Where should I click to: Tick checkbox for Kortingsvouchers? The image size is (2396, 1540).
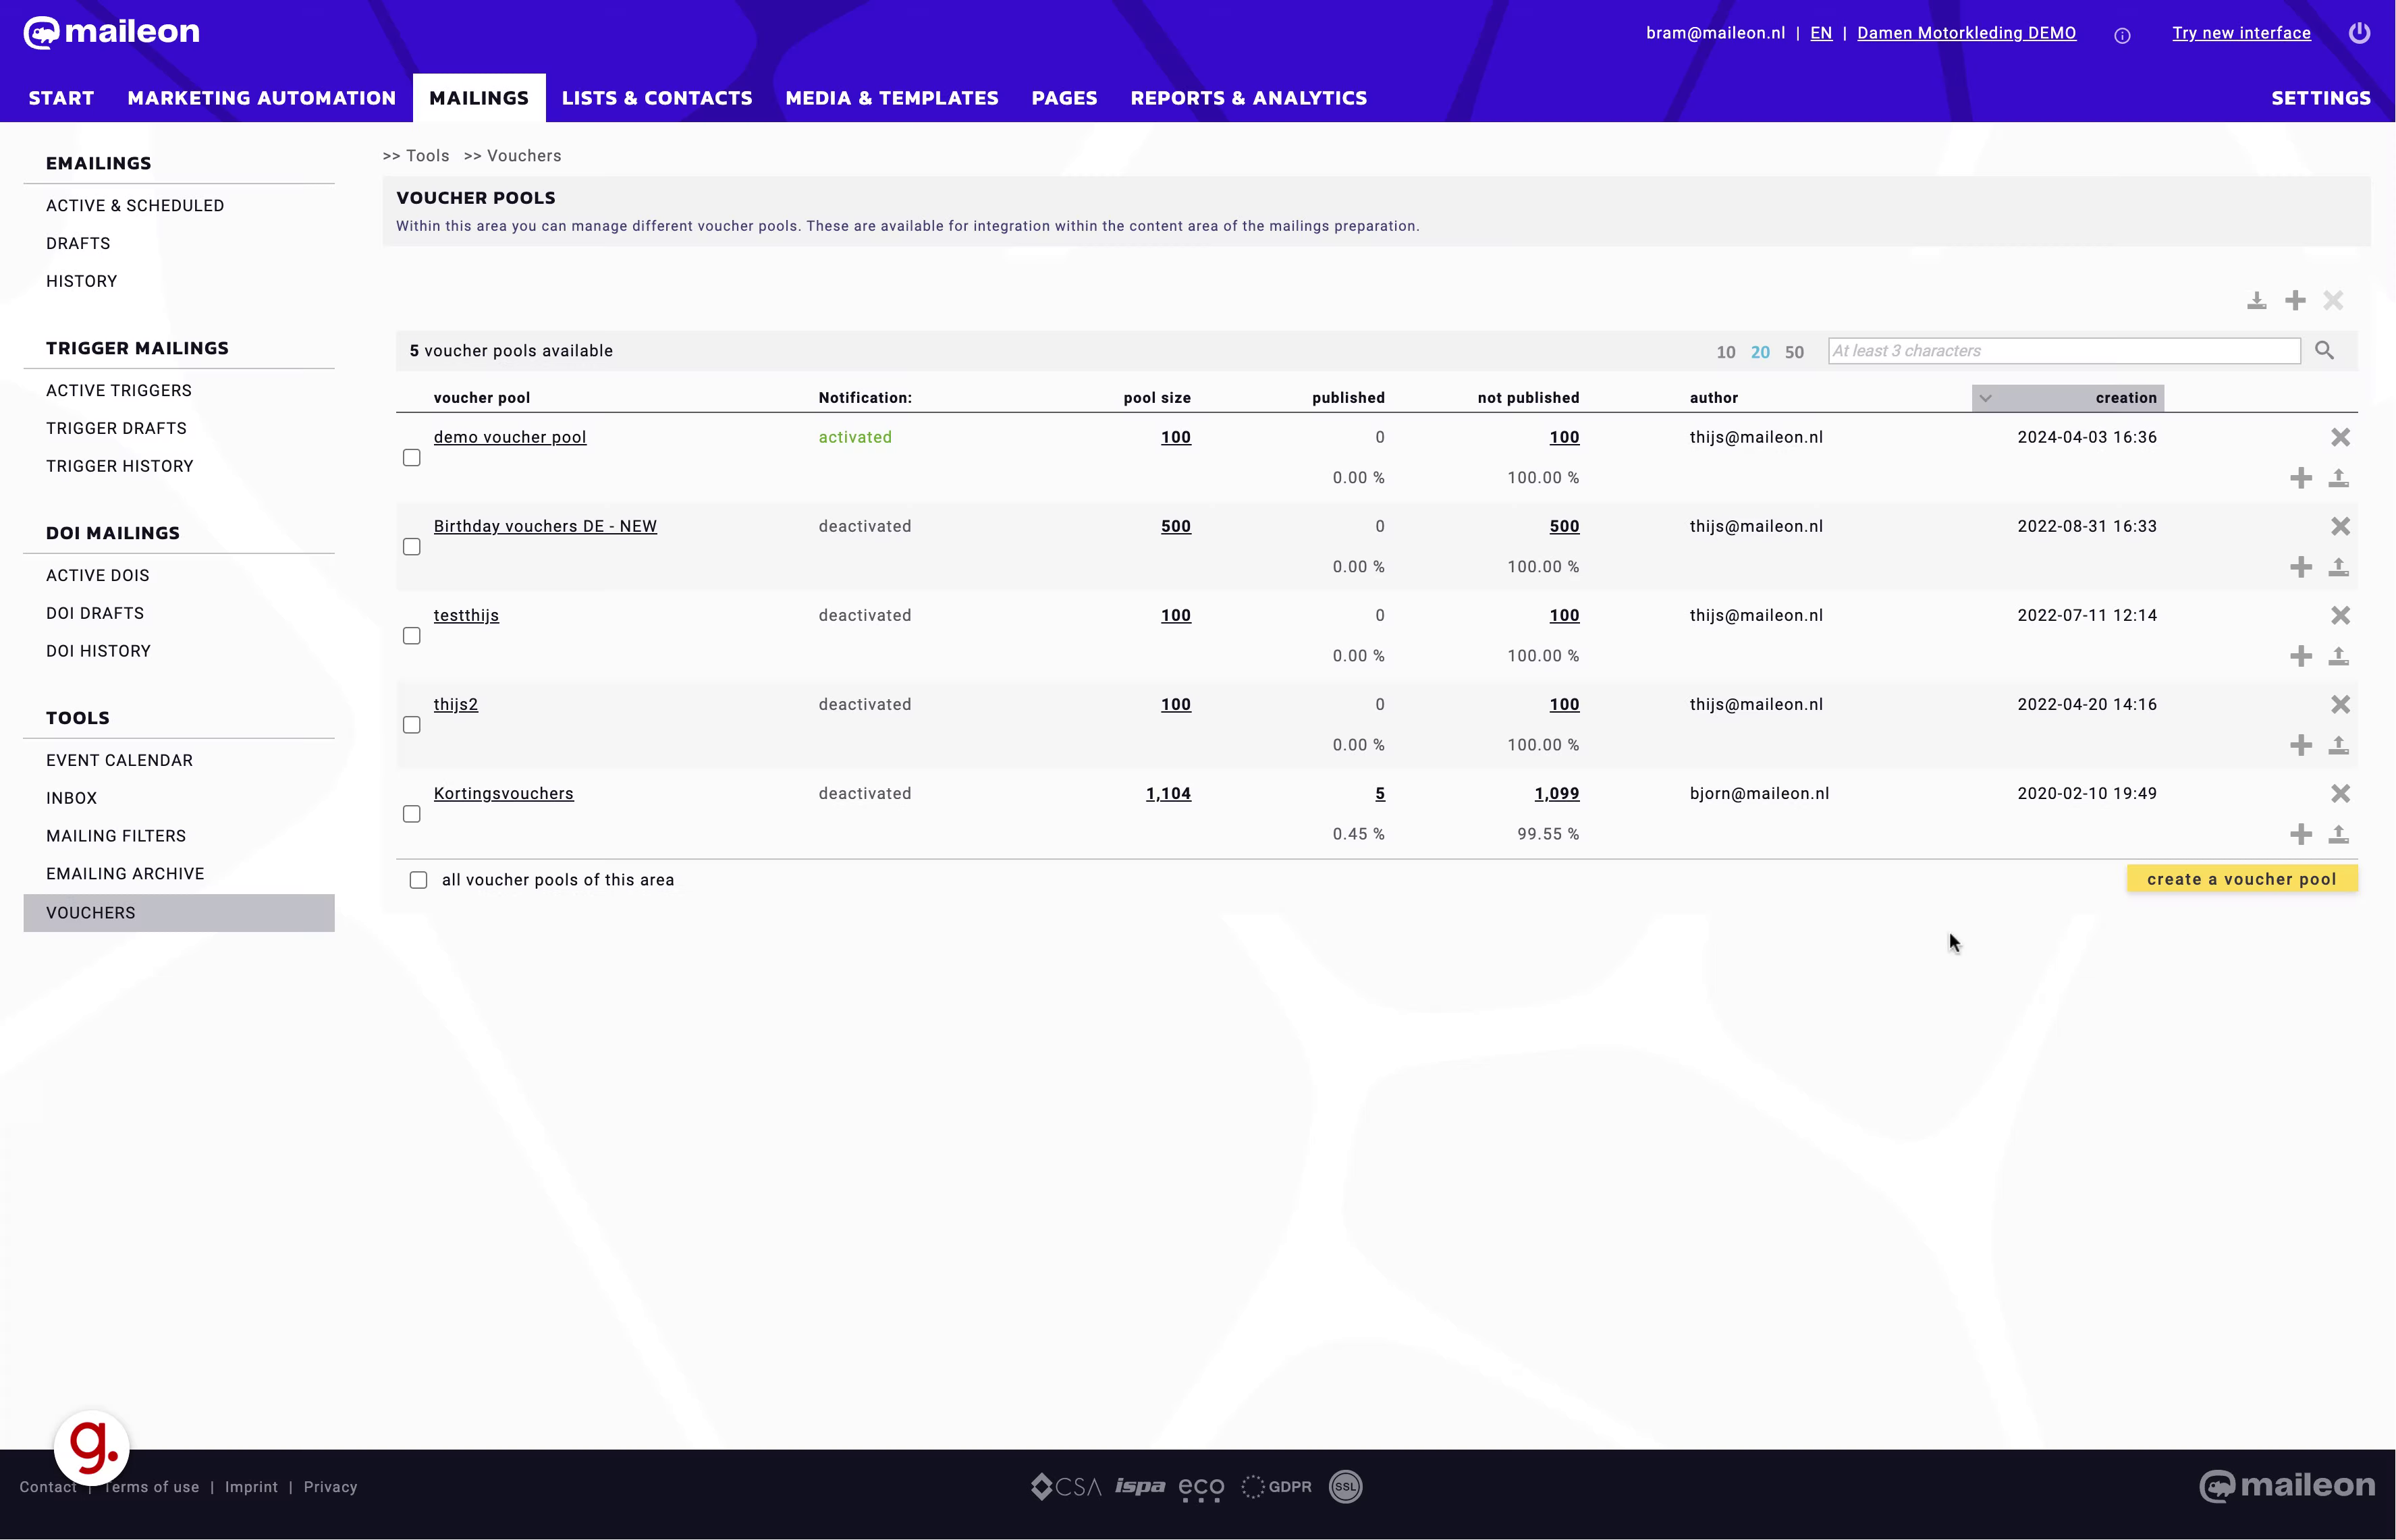point(411,814)
